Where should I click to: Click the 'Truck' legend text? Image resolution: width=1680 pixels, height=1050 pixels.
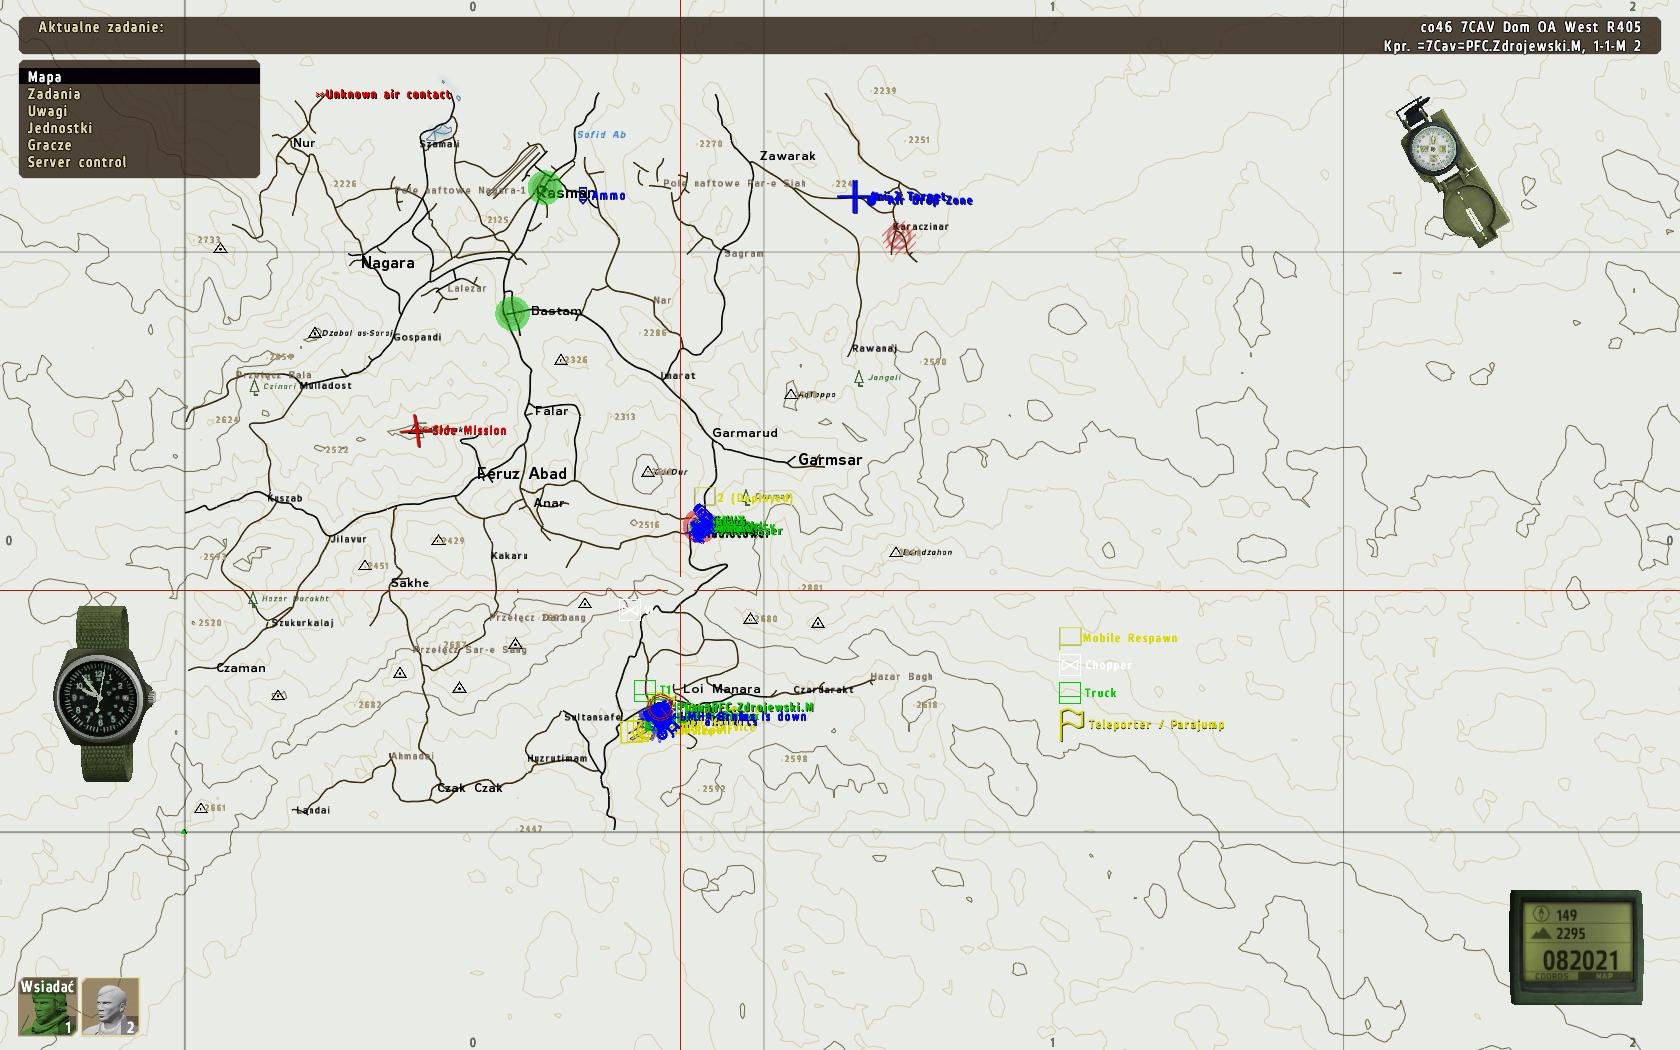coord(1100,693)
